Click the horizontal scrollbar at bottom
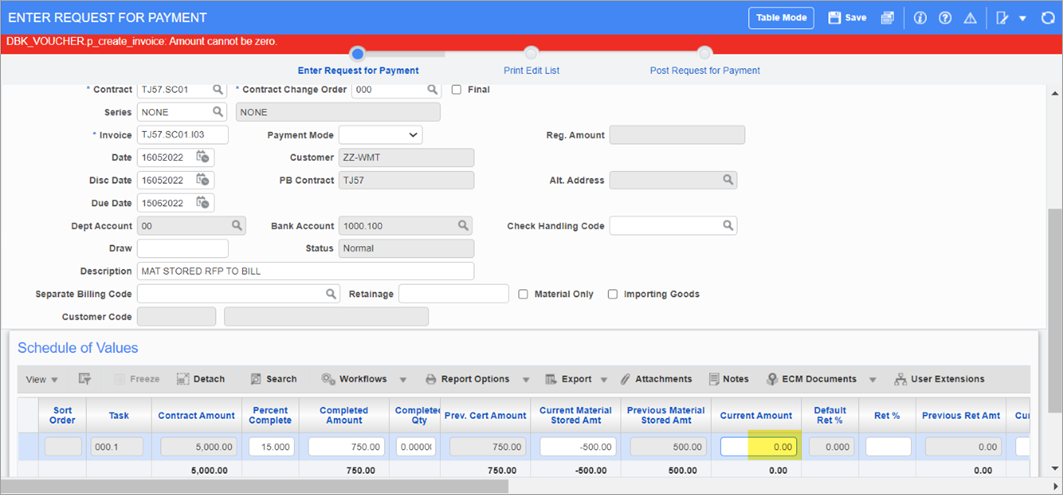This screenshot has height=495, width=1063. (254, 486)
